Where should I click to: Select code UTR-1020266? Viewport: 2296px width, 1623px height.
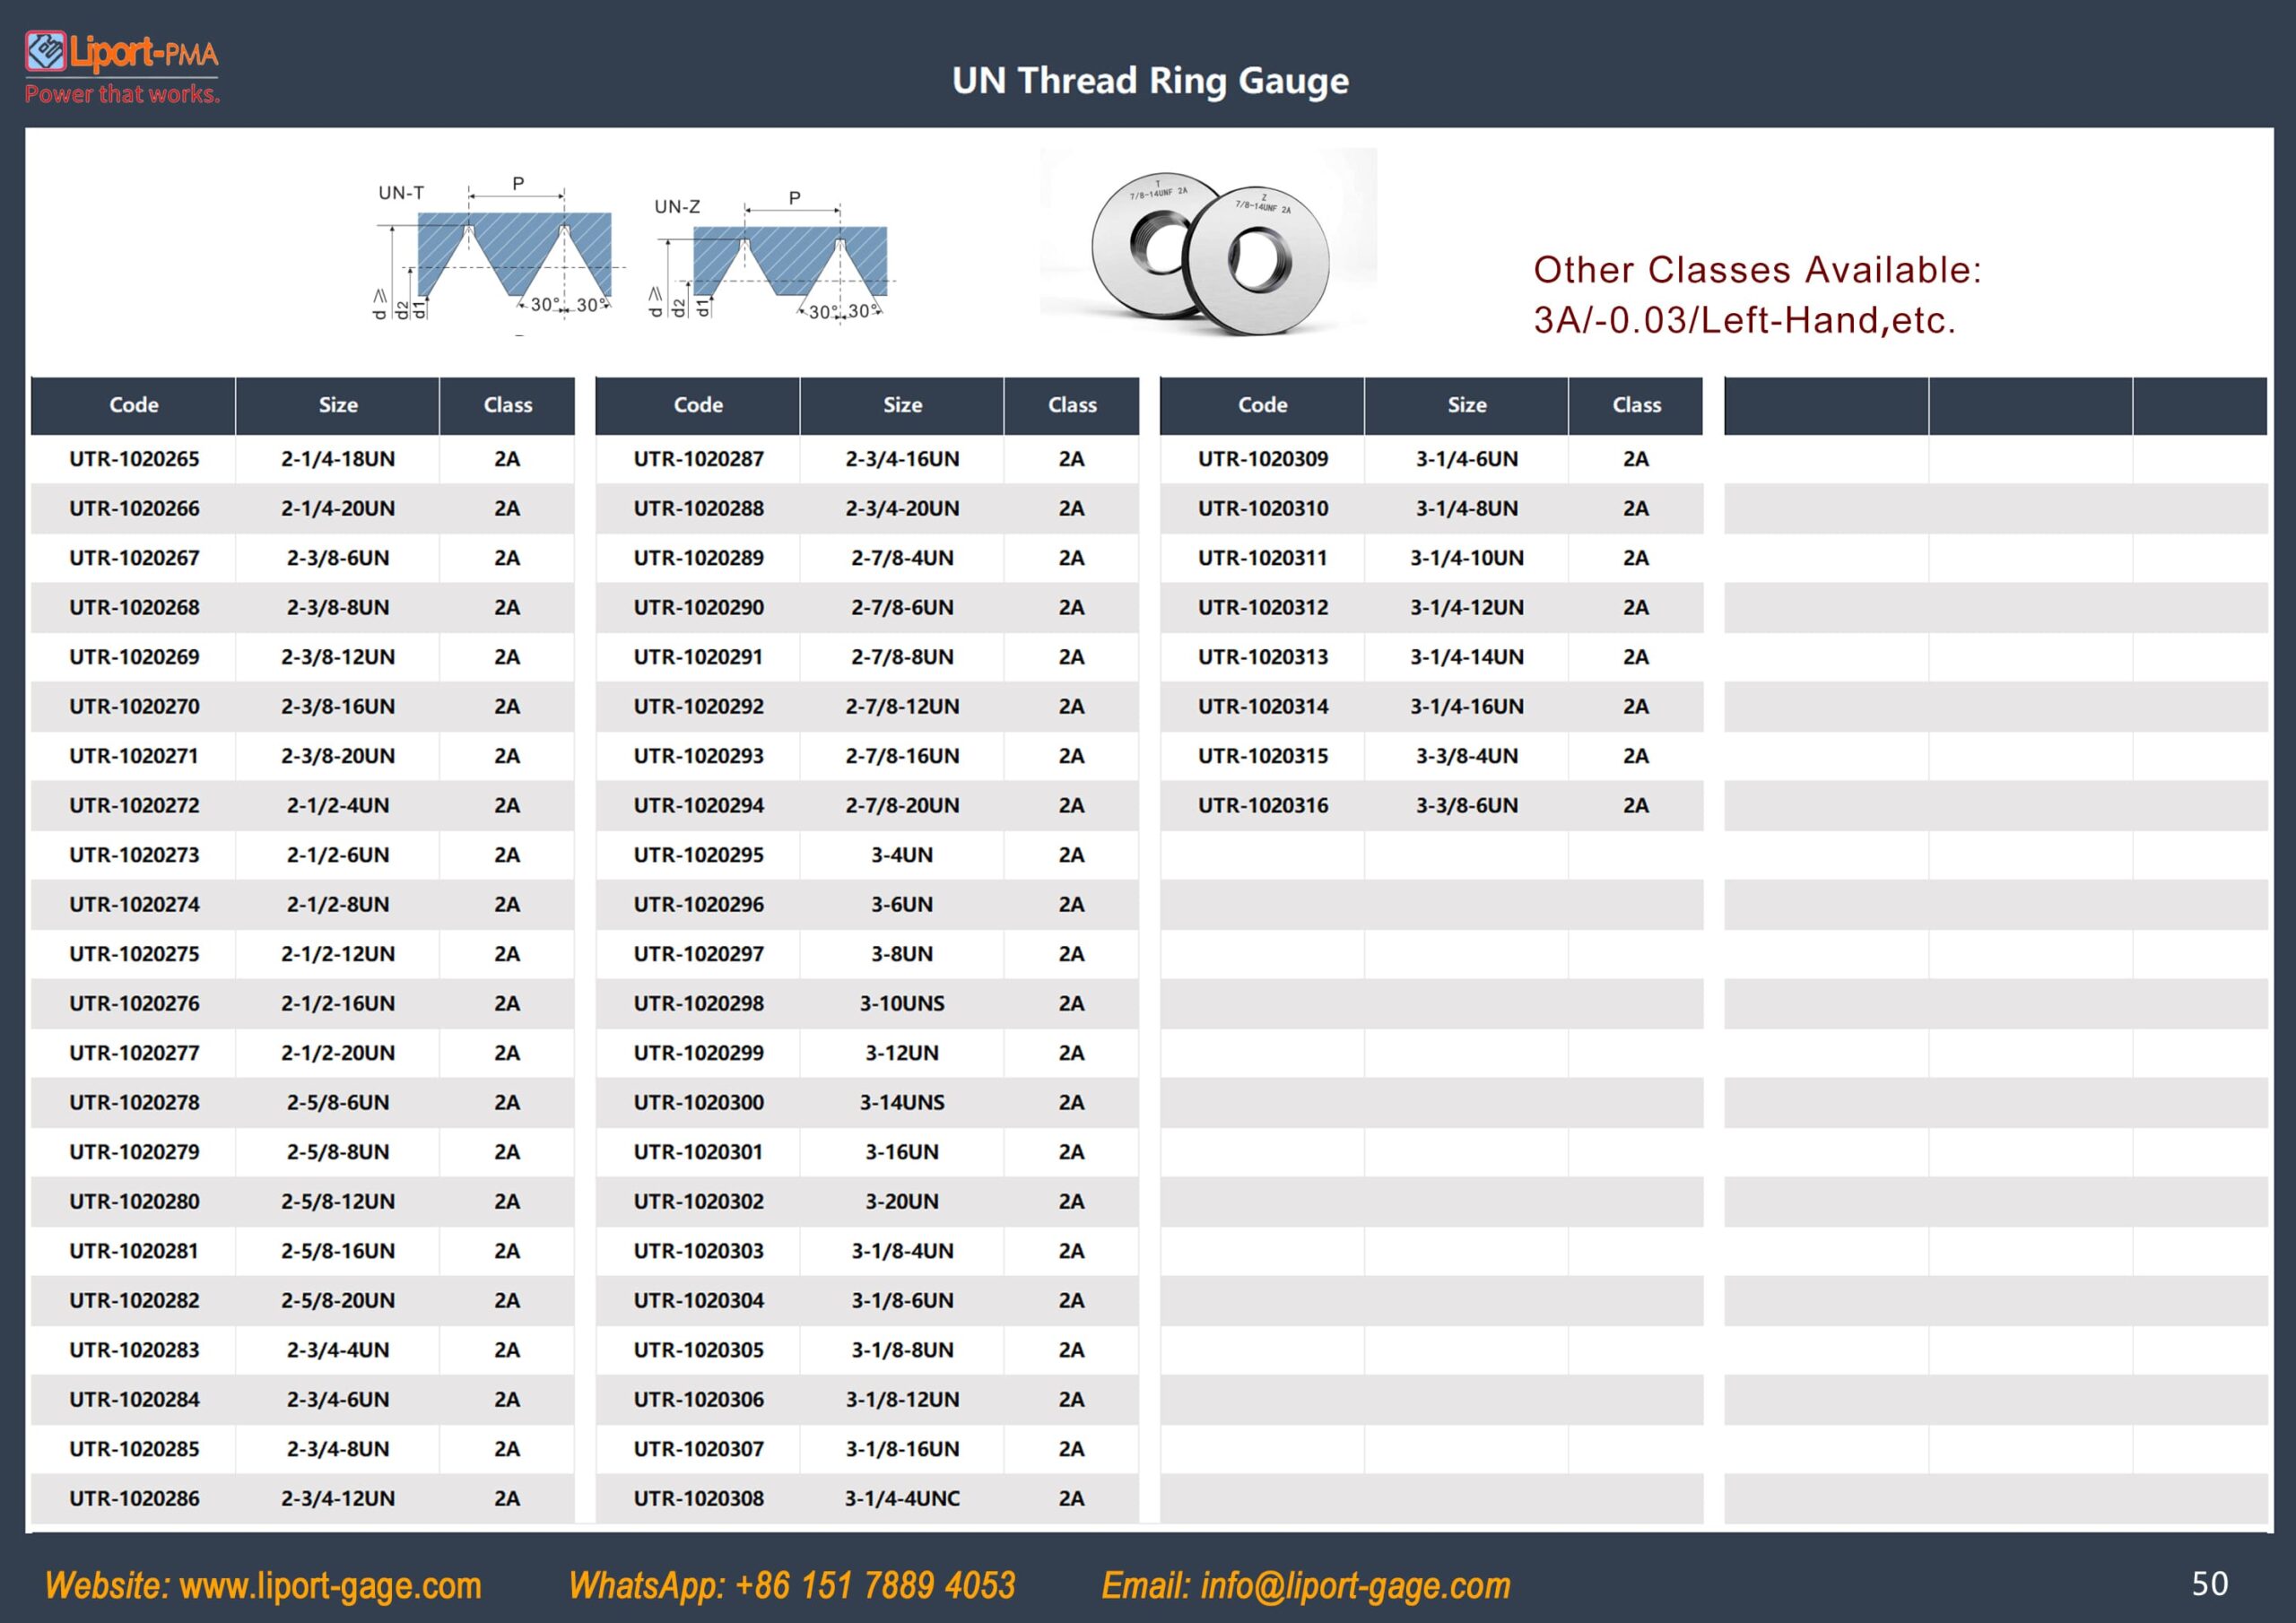tap(134, 508)
